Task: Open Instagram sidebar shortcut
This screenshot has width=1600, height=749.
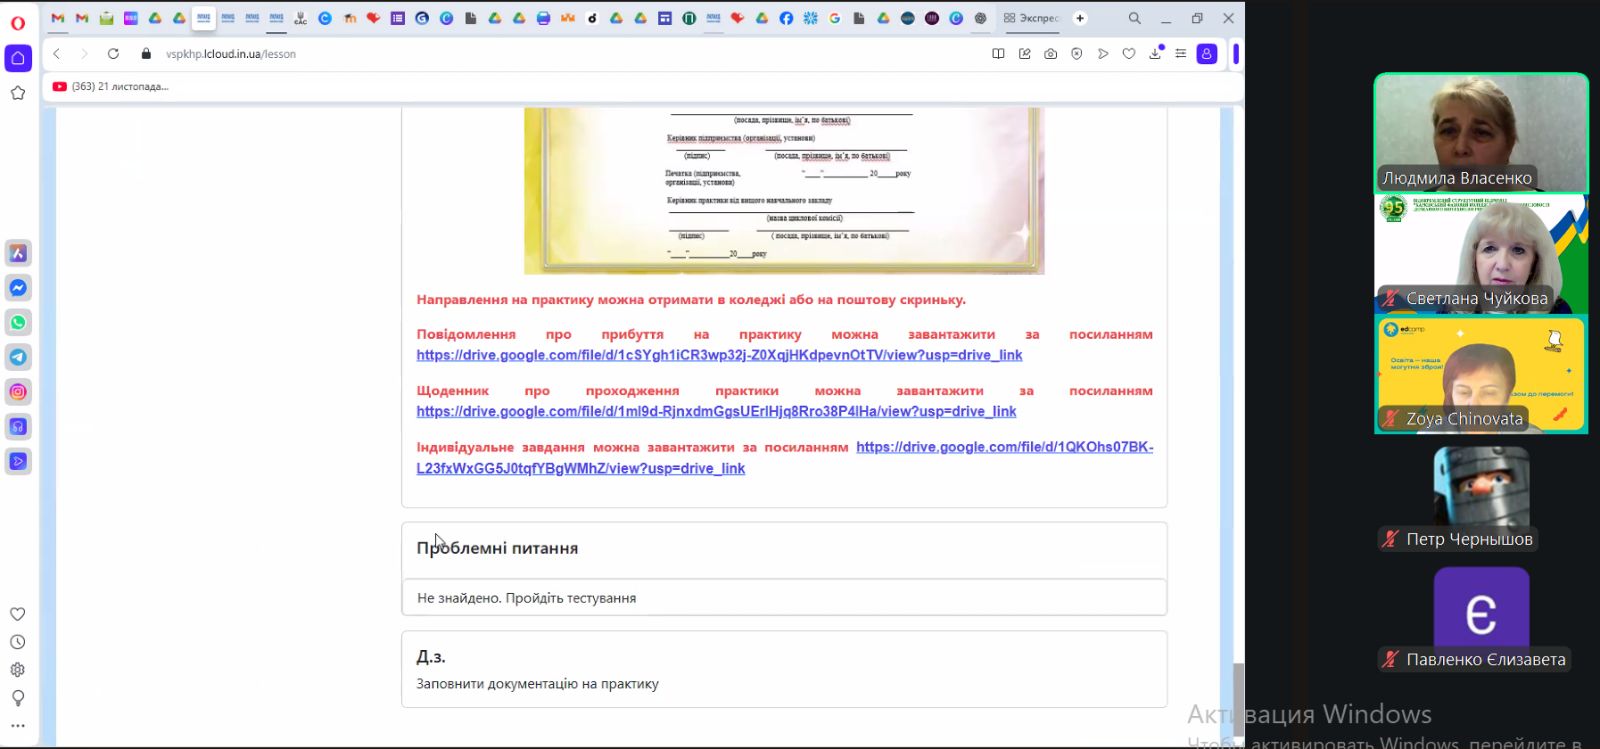Action: (x=18, y=392)
